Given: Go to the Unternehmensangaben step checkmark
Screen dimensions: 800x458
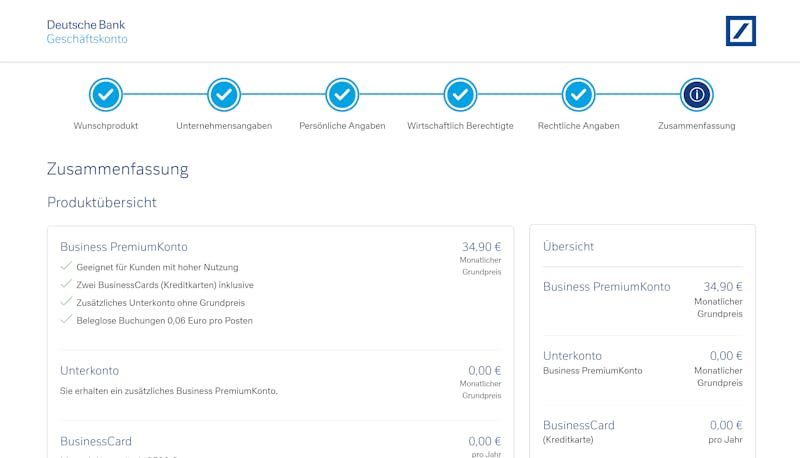Looking at the screenshot, I should click(x=224, y=95).
